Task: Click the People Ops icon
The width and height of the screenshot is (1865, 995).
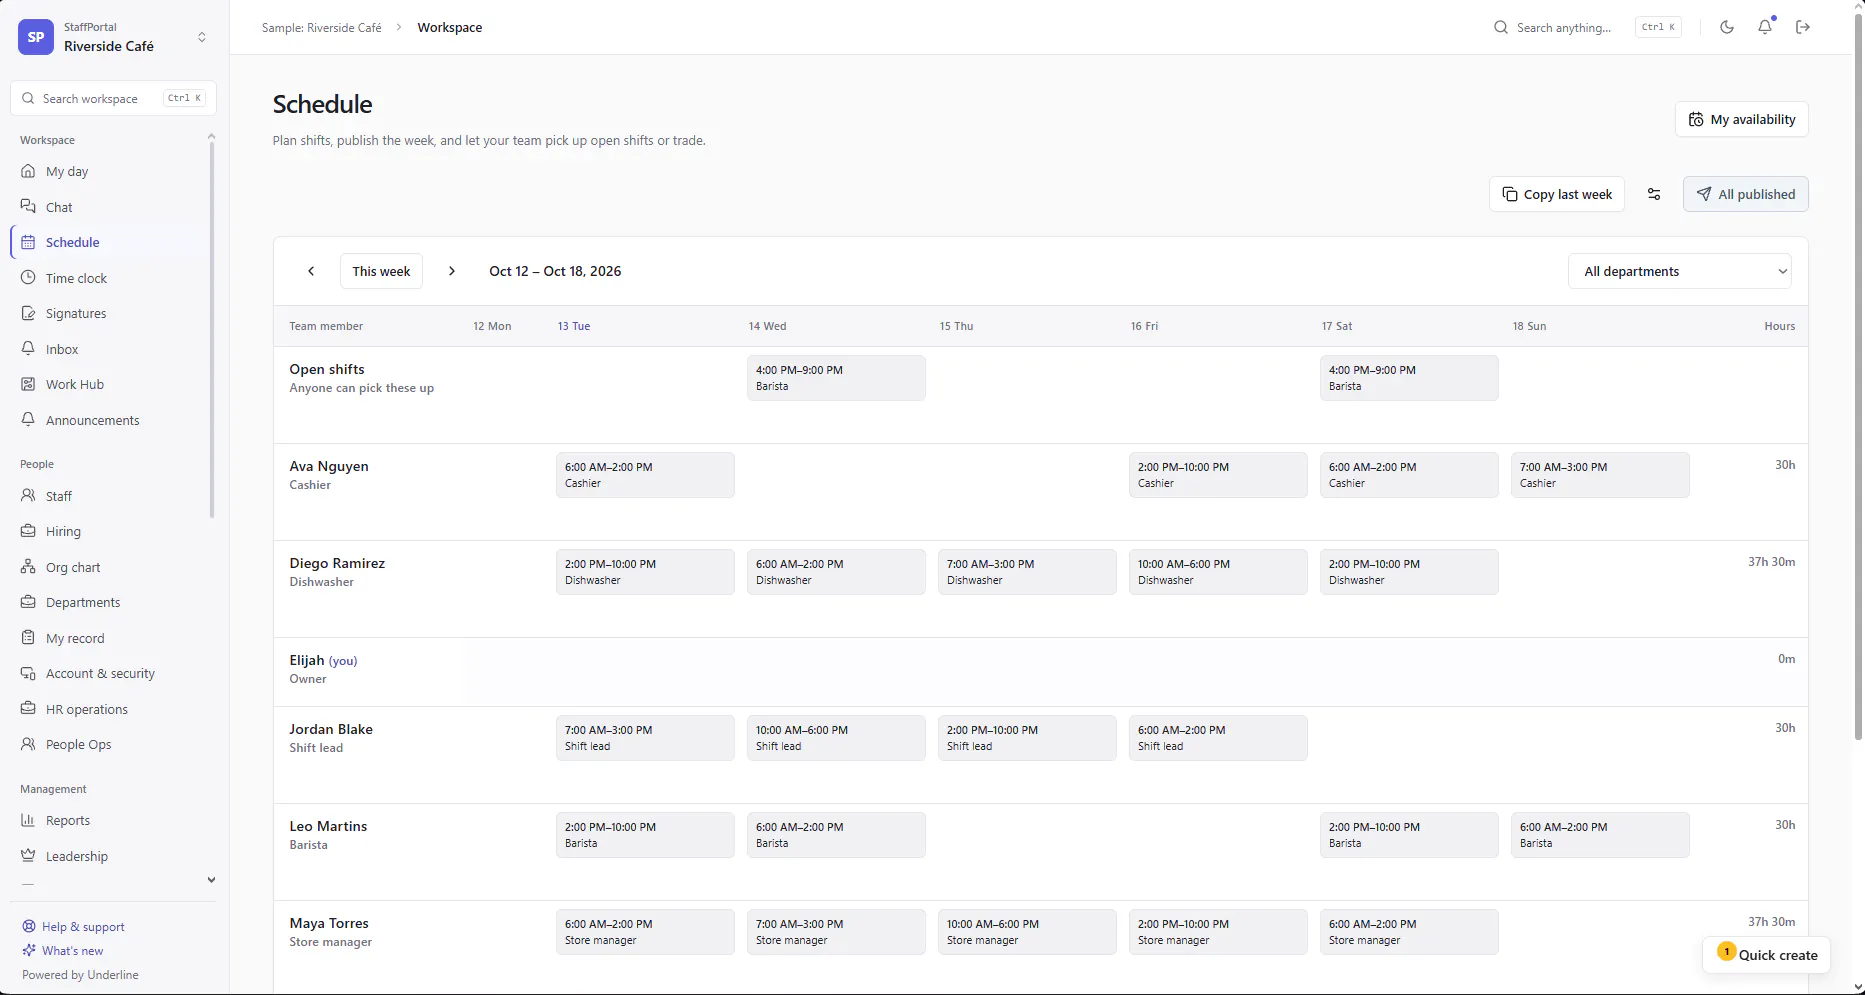Action: click(28, 744)
